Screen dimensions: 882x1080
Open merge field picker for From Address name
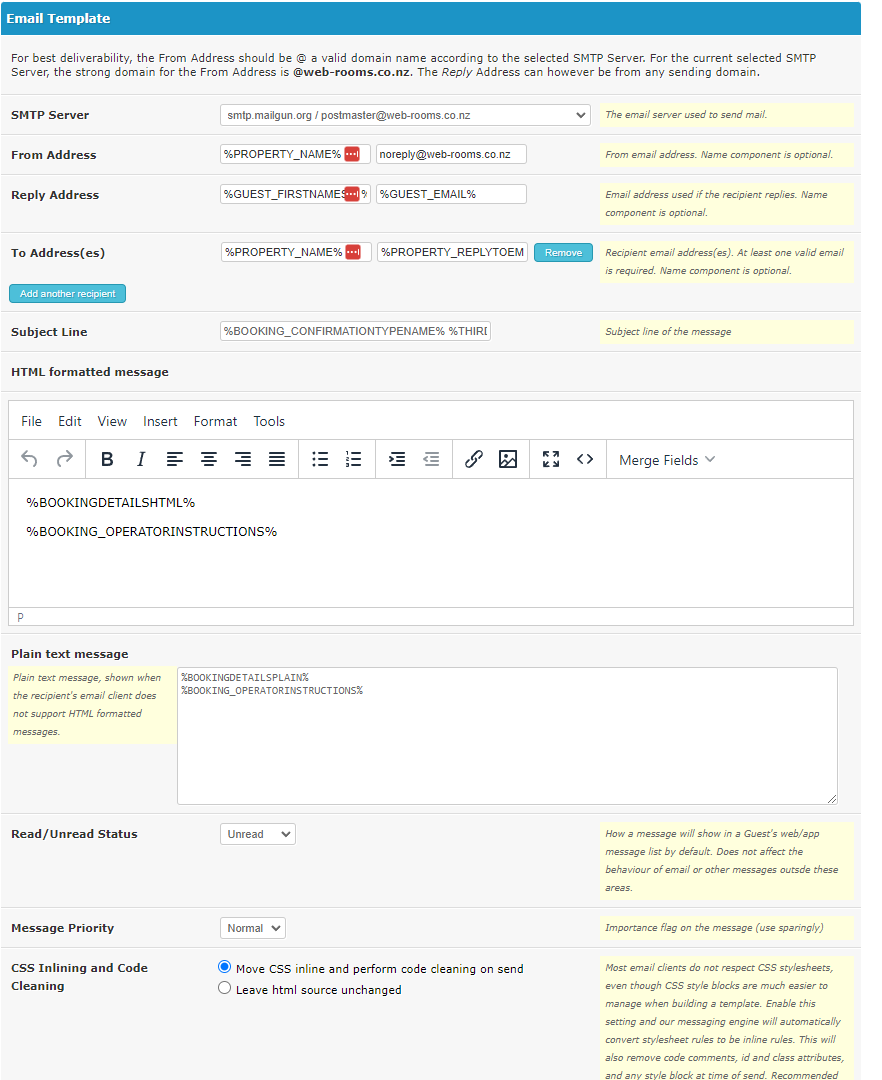[x=352, y=154]
